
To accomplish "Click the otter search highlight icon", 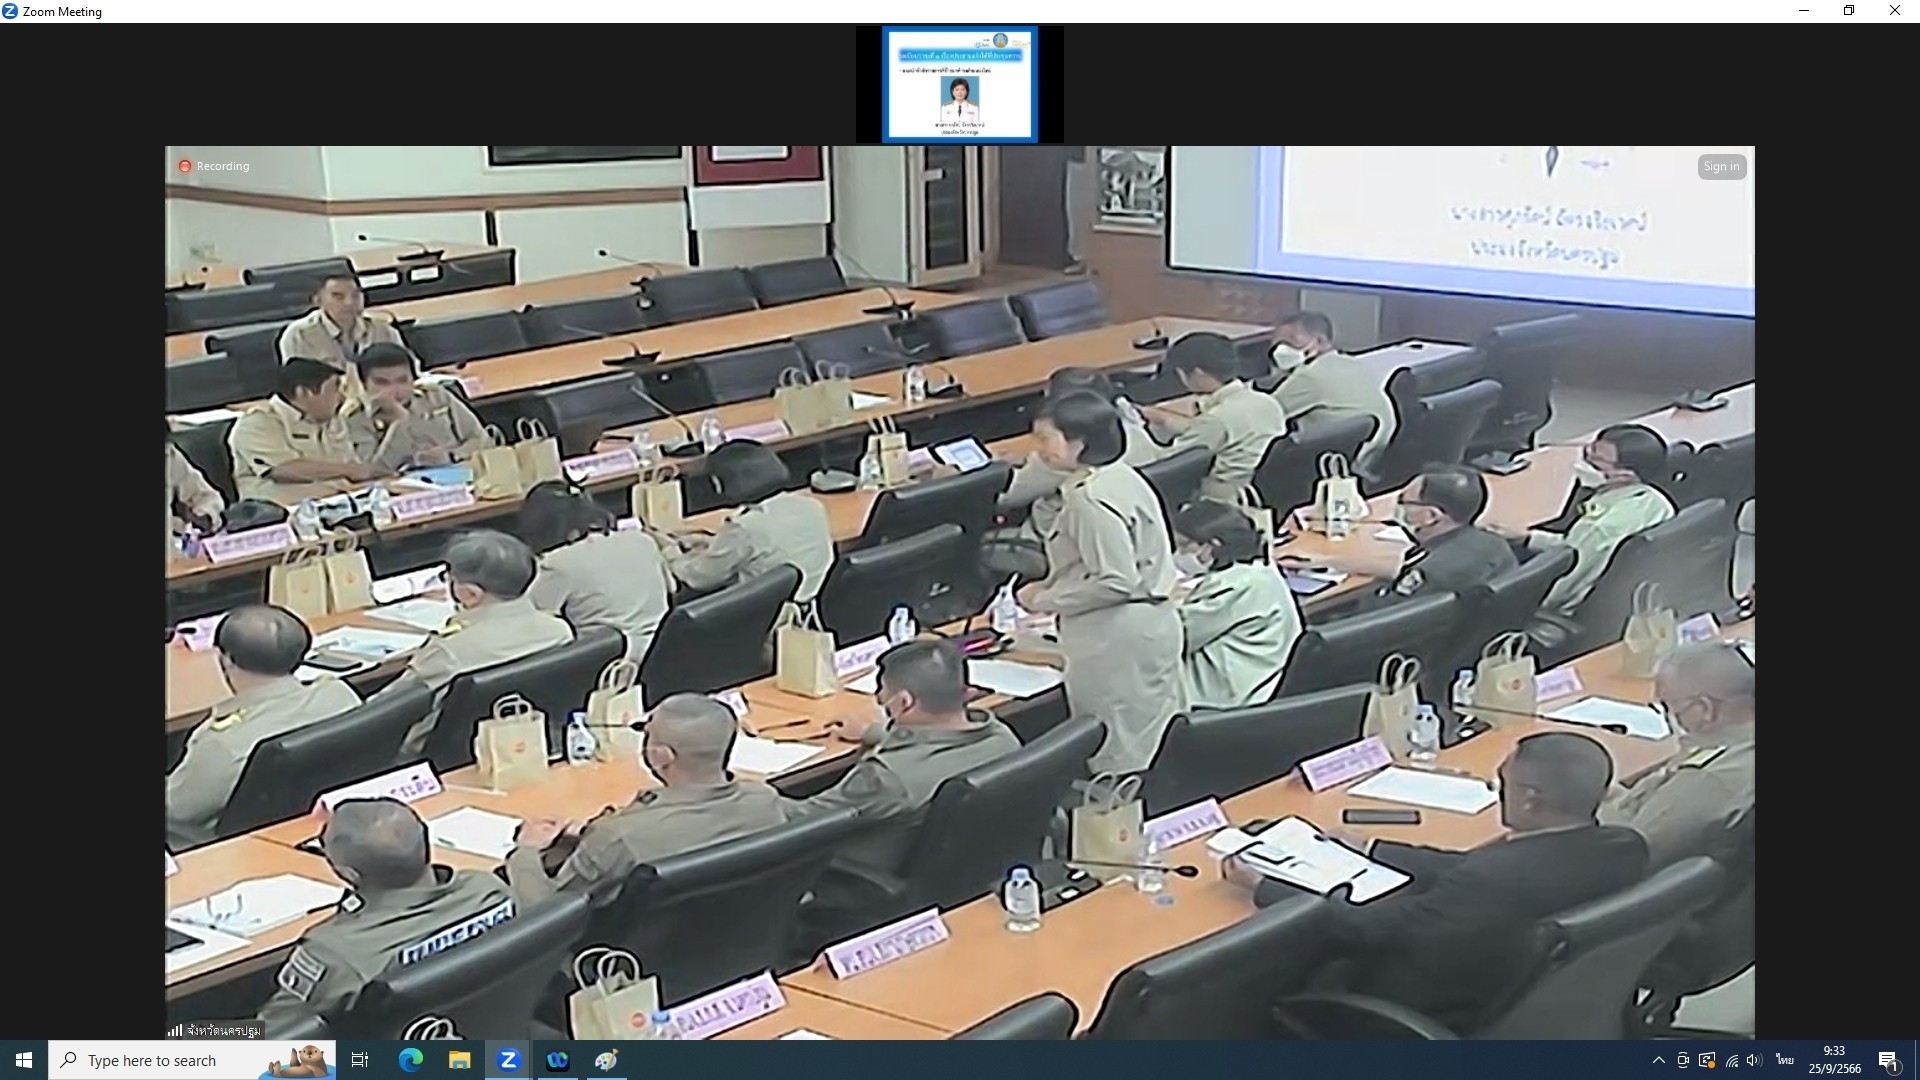I will point(298,1061).
